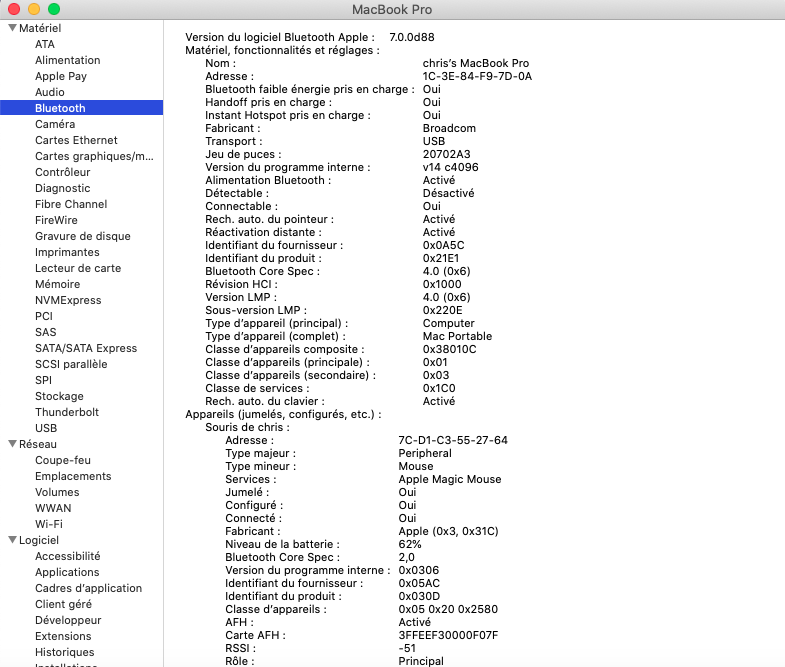Select SPI in the sidebar

coord(44,380)
